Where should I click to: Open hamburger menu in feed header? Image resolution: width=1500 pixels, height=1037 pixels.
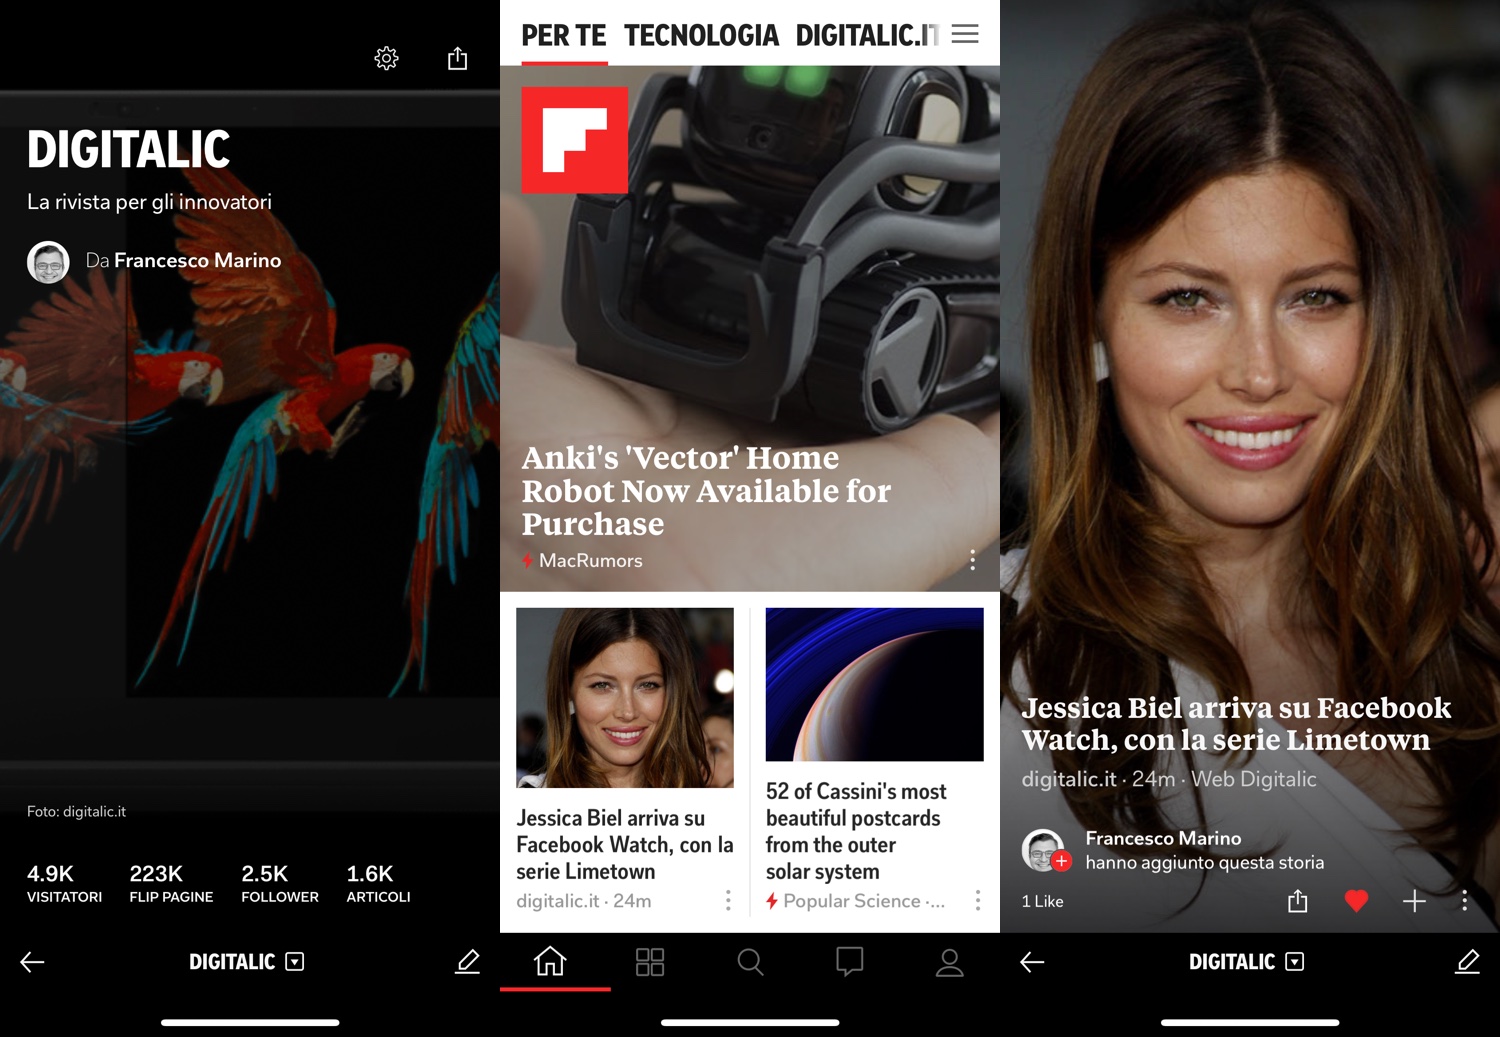coord(965,34)
